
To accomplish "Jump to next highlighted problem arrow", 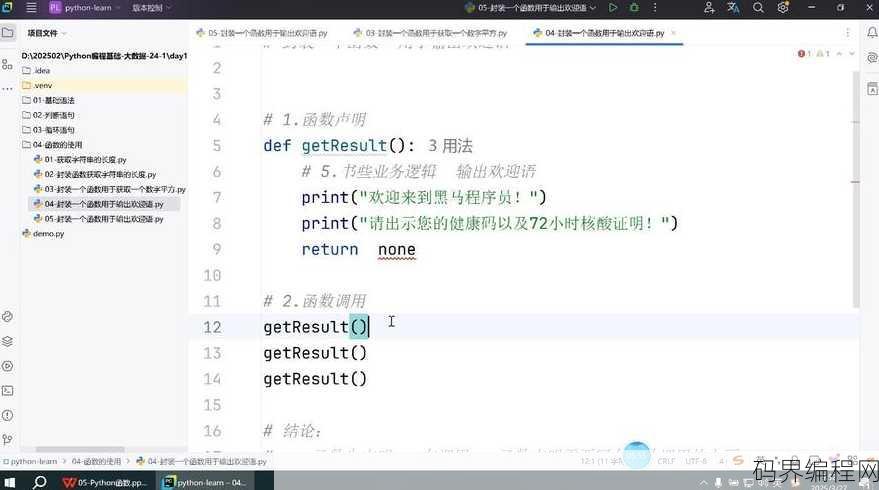I will pos(852,54).
